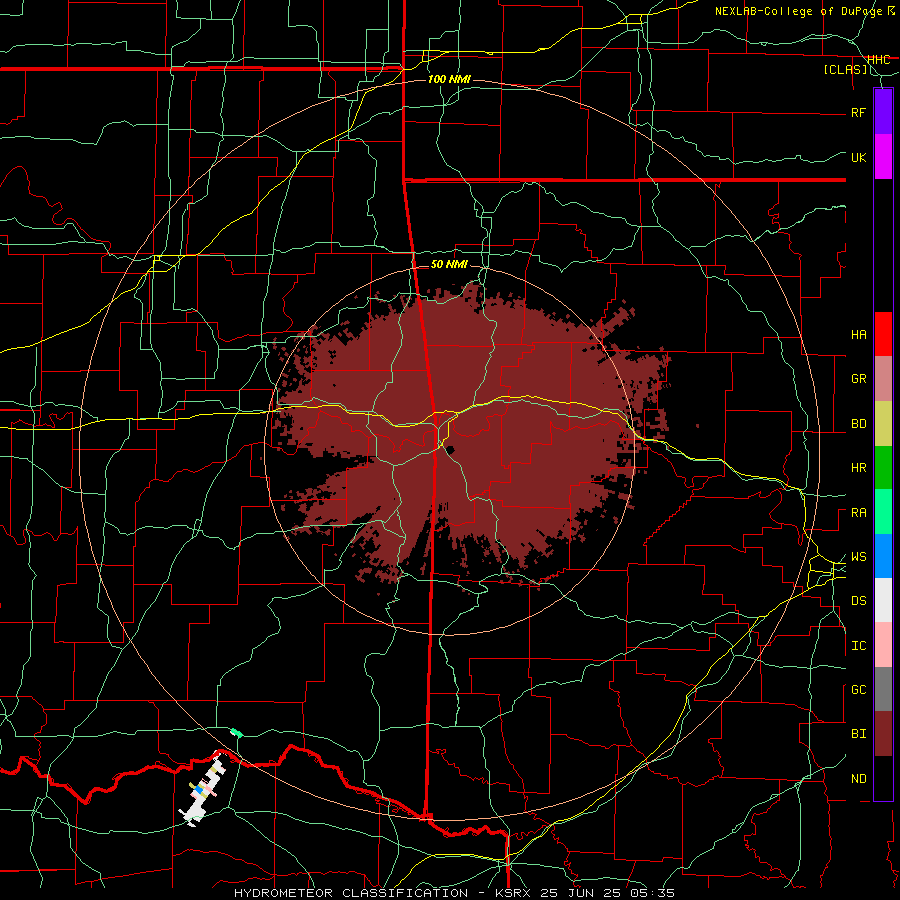Click the UK legend label
Screen dimensions: 900x900
858,157
